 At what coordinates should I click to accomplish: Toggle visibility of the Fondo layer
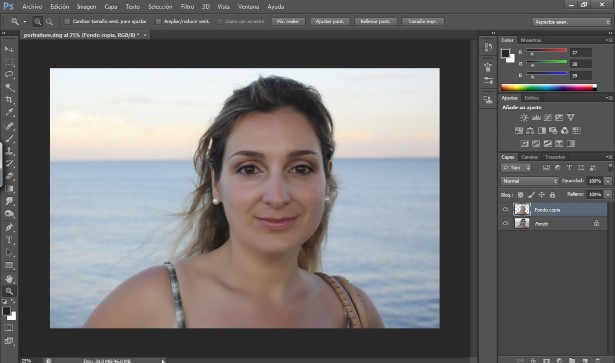tap(505, 223)
